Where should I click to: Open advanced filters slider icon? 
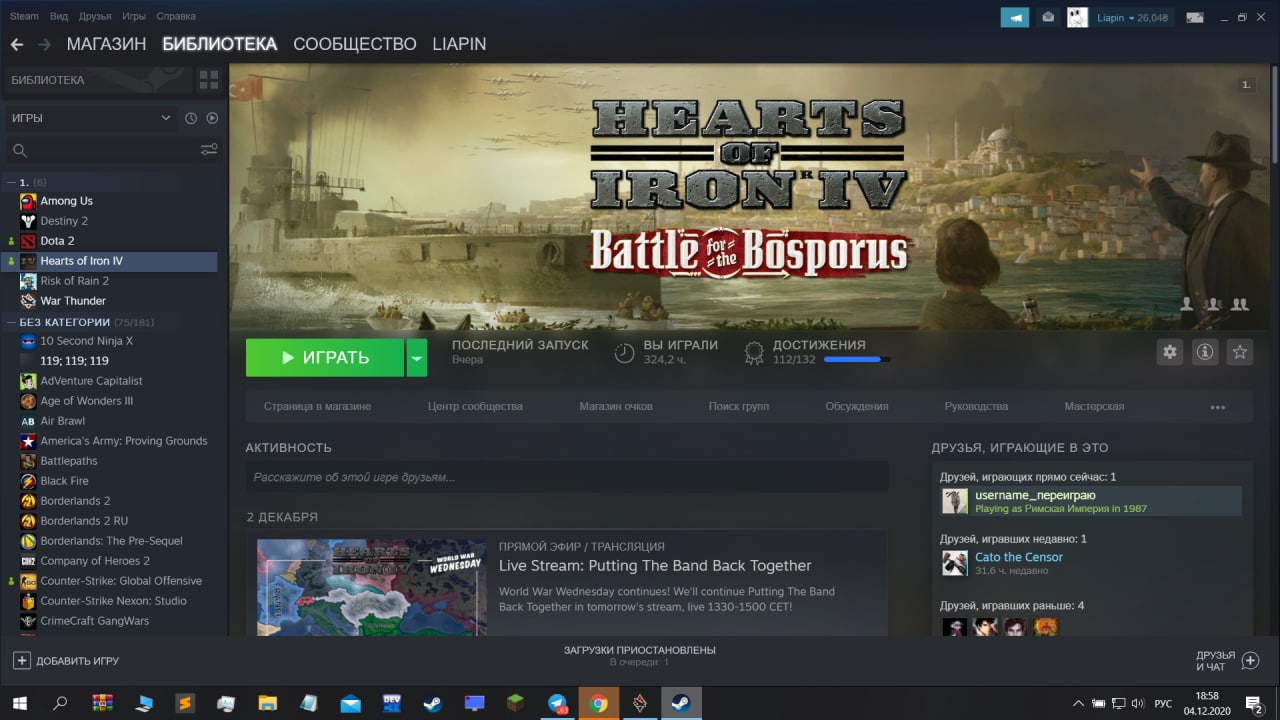click(x=209, y=150)
